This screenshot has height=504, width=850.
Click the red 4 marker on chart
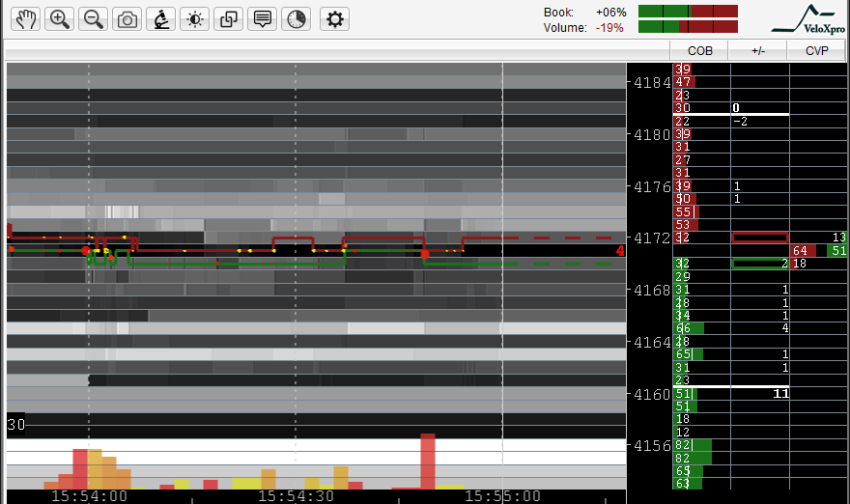pyautogui.click(x=620, y=251)
